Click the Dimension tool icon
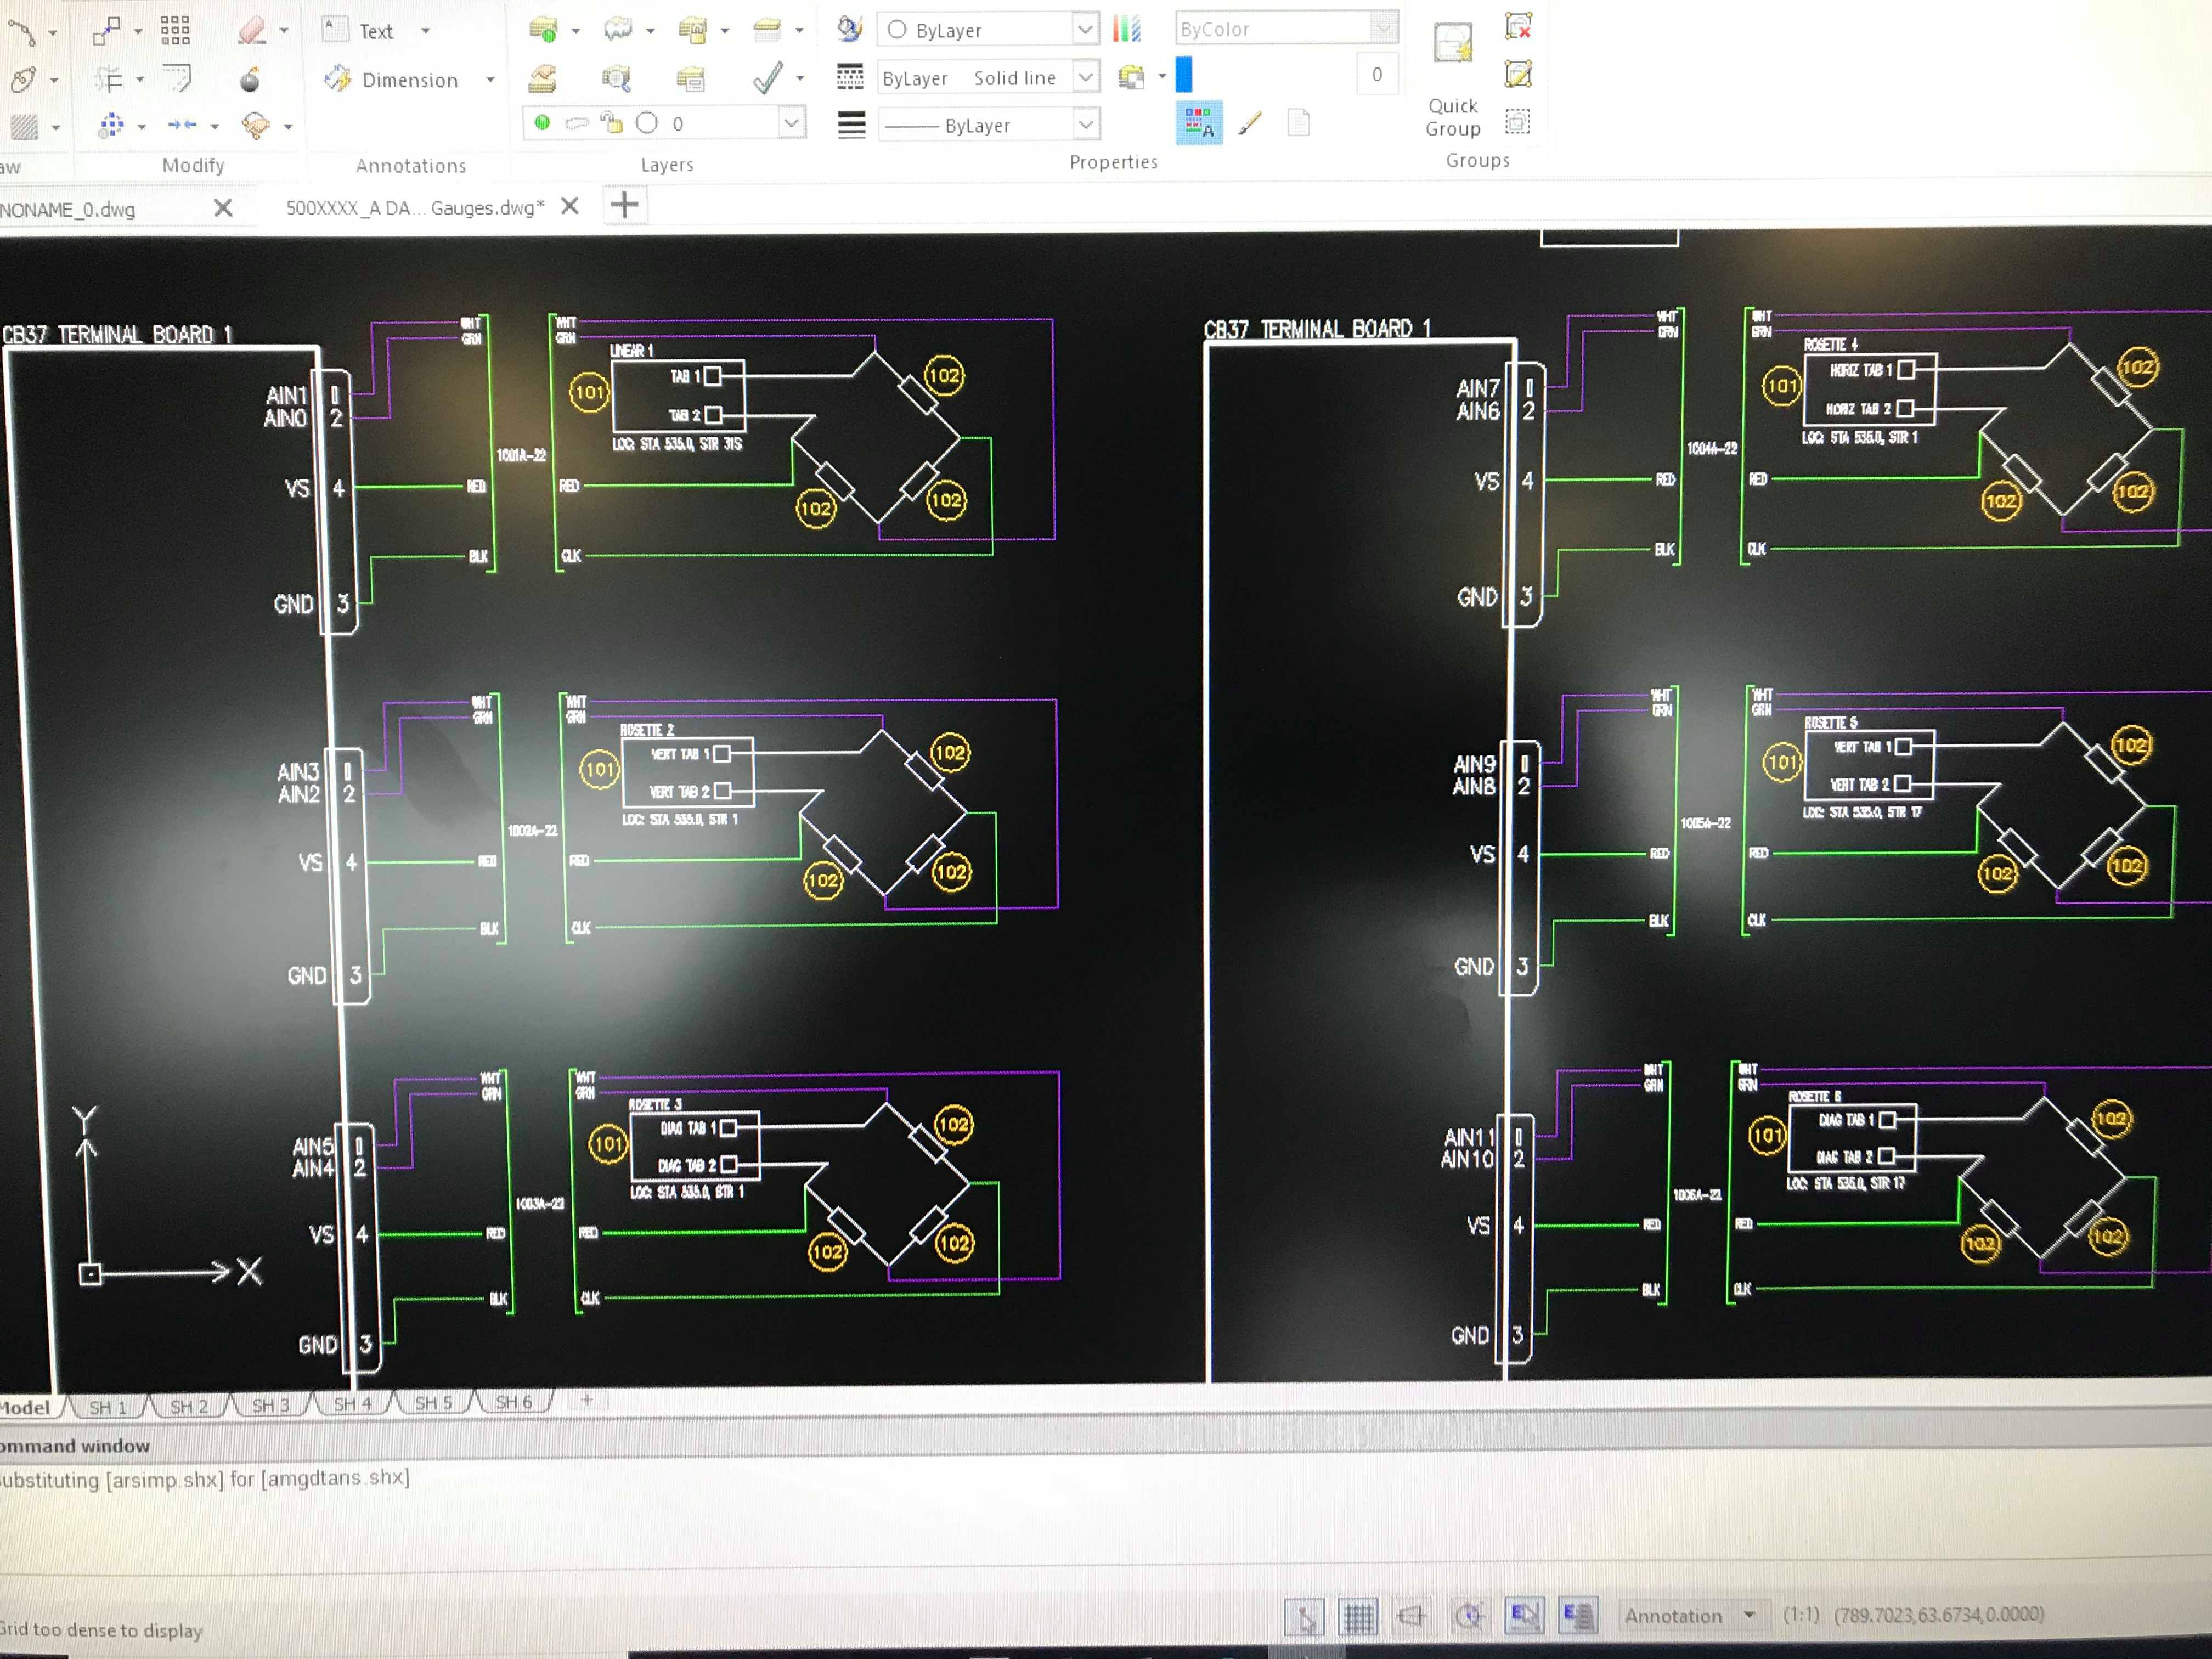Viewport: 2212px width, 1659px height. 339,79
